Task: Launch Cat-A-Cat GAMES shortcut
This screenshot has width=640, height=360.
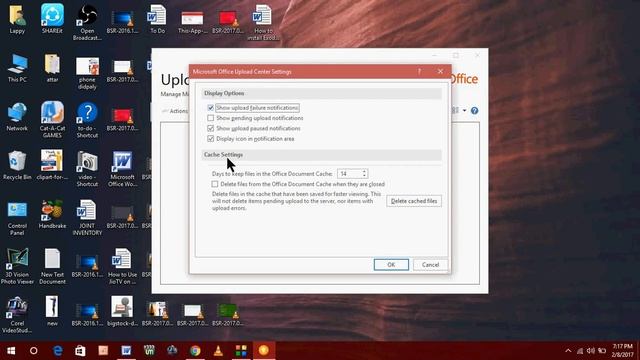Action: pos(52,120)
